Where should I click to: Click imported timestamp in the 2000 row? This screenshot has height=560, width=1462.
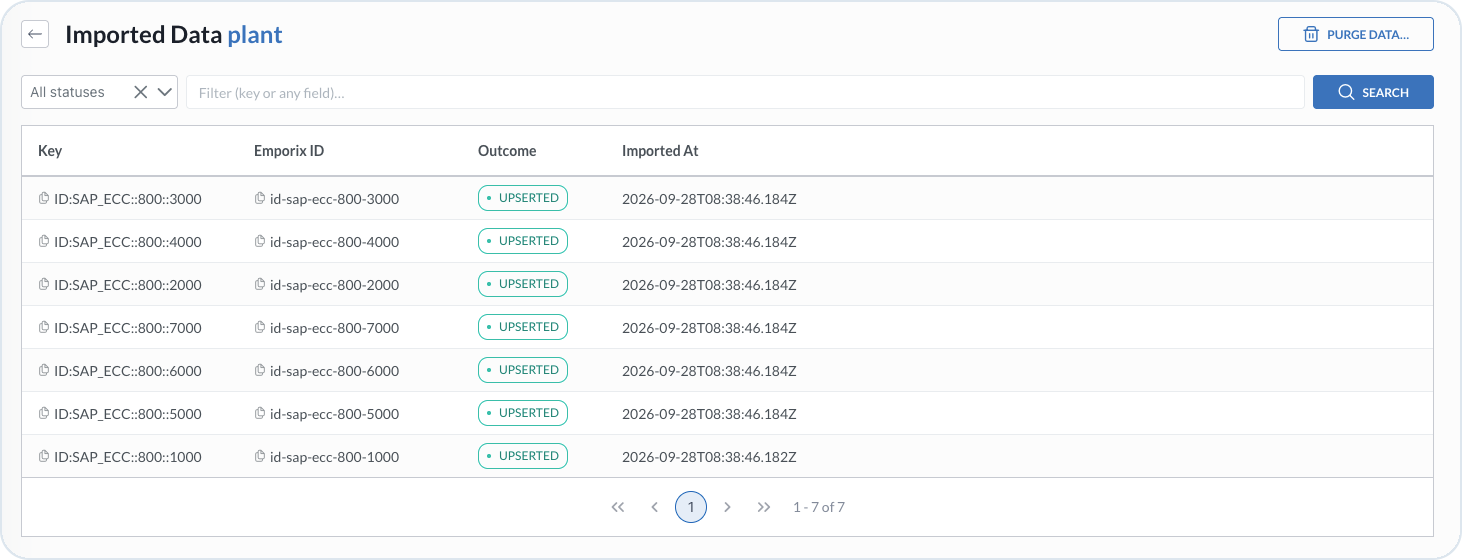point(709,285)
